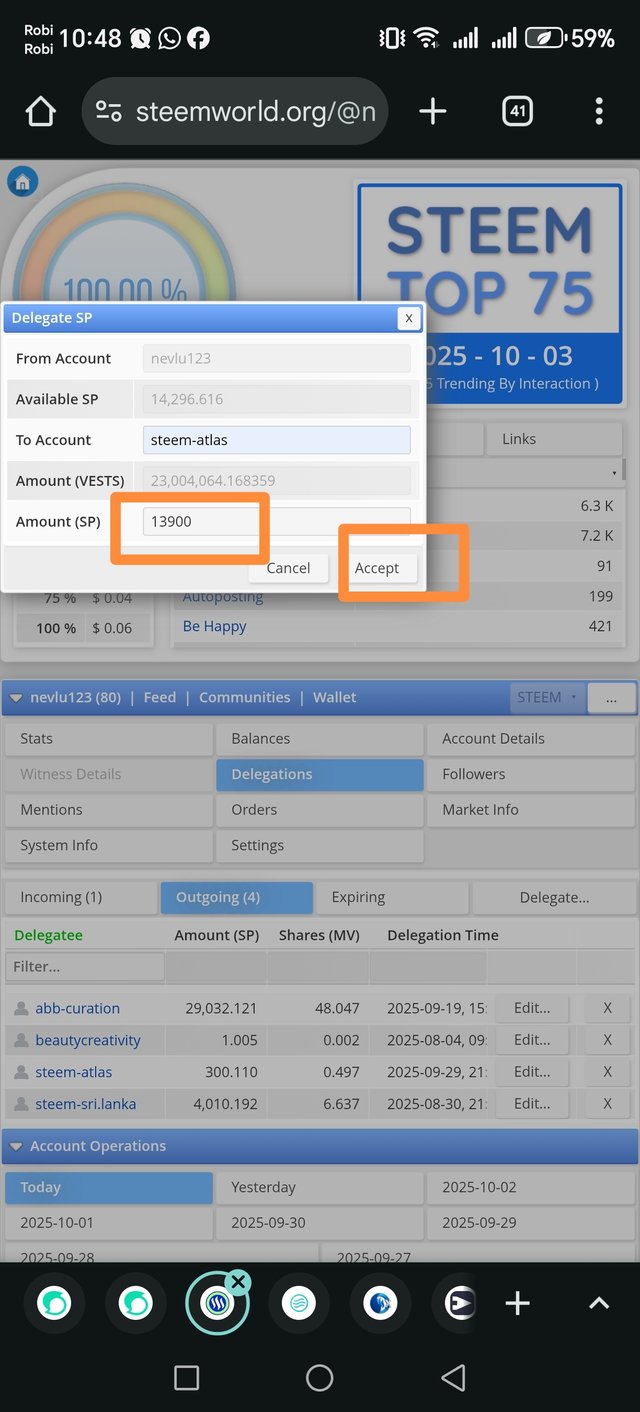The width and height of the screenshot is (640, 1412).
Task: Open steem-atlas link in delegations table
Action: click(74, 1072)
